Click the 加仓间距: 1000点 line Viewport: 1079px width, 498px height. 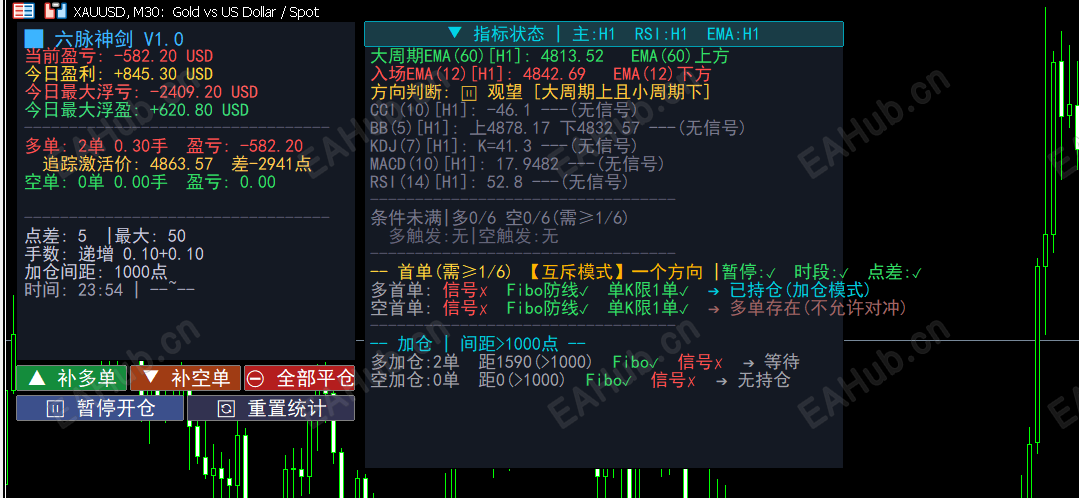(96, 272)
